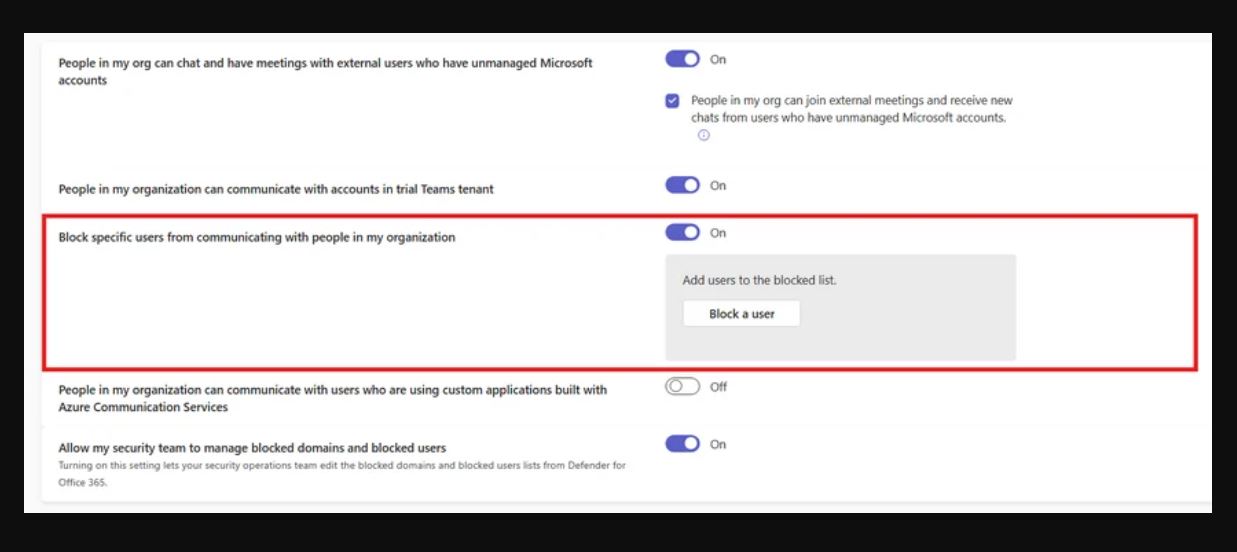
Task: Click the 'Add users to the blocked list' text
Action: click(x=759, y=280)
